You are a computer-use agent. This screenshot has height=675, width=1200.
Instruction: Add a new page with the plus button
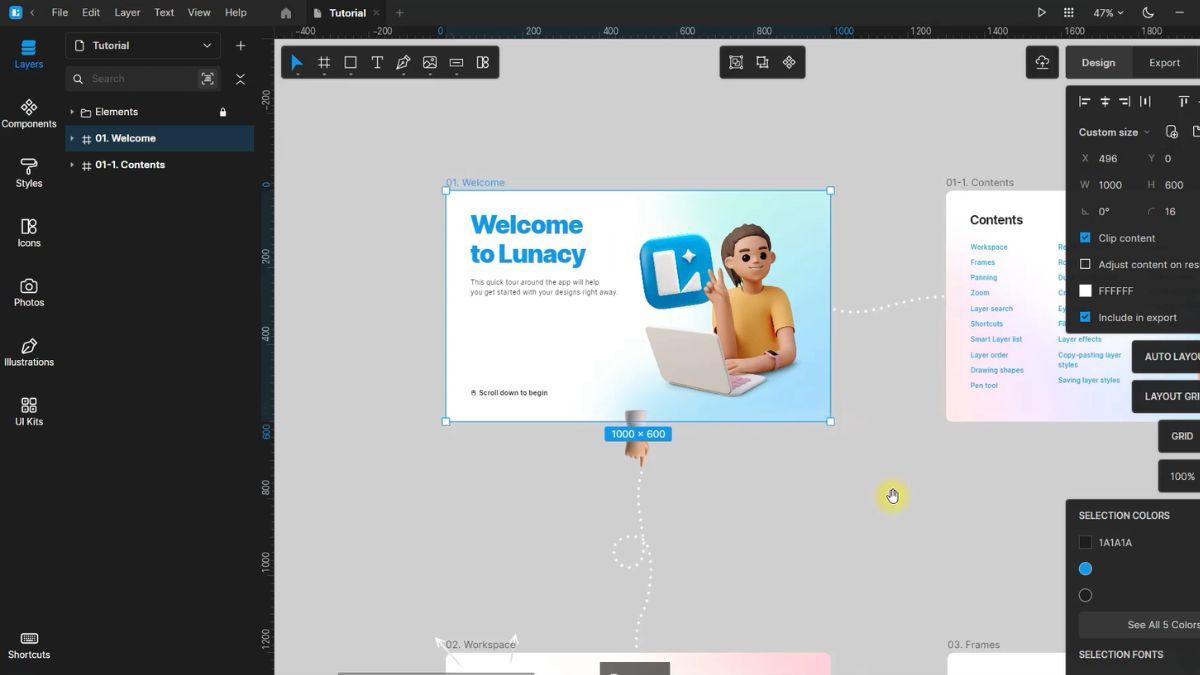coord(240,46)
